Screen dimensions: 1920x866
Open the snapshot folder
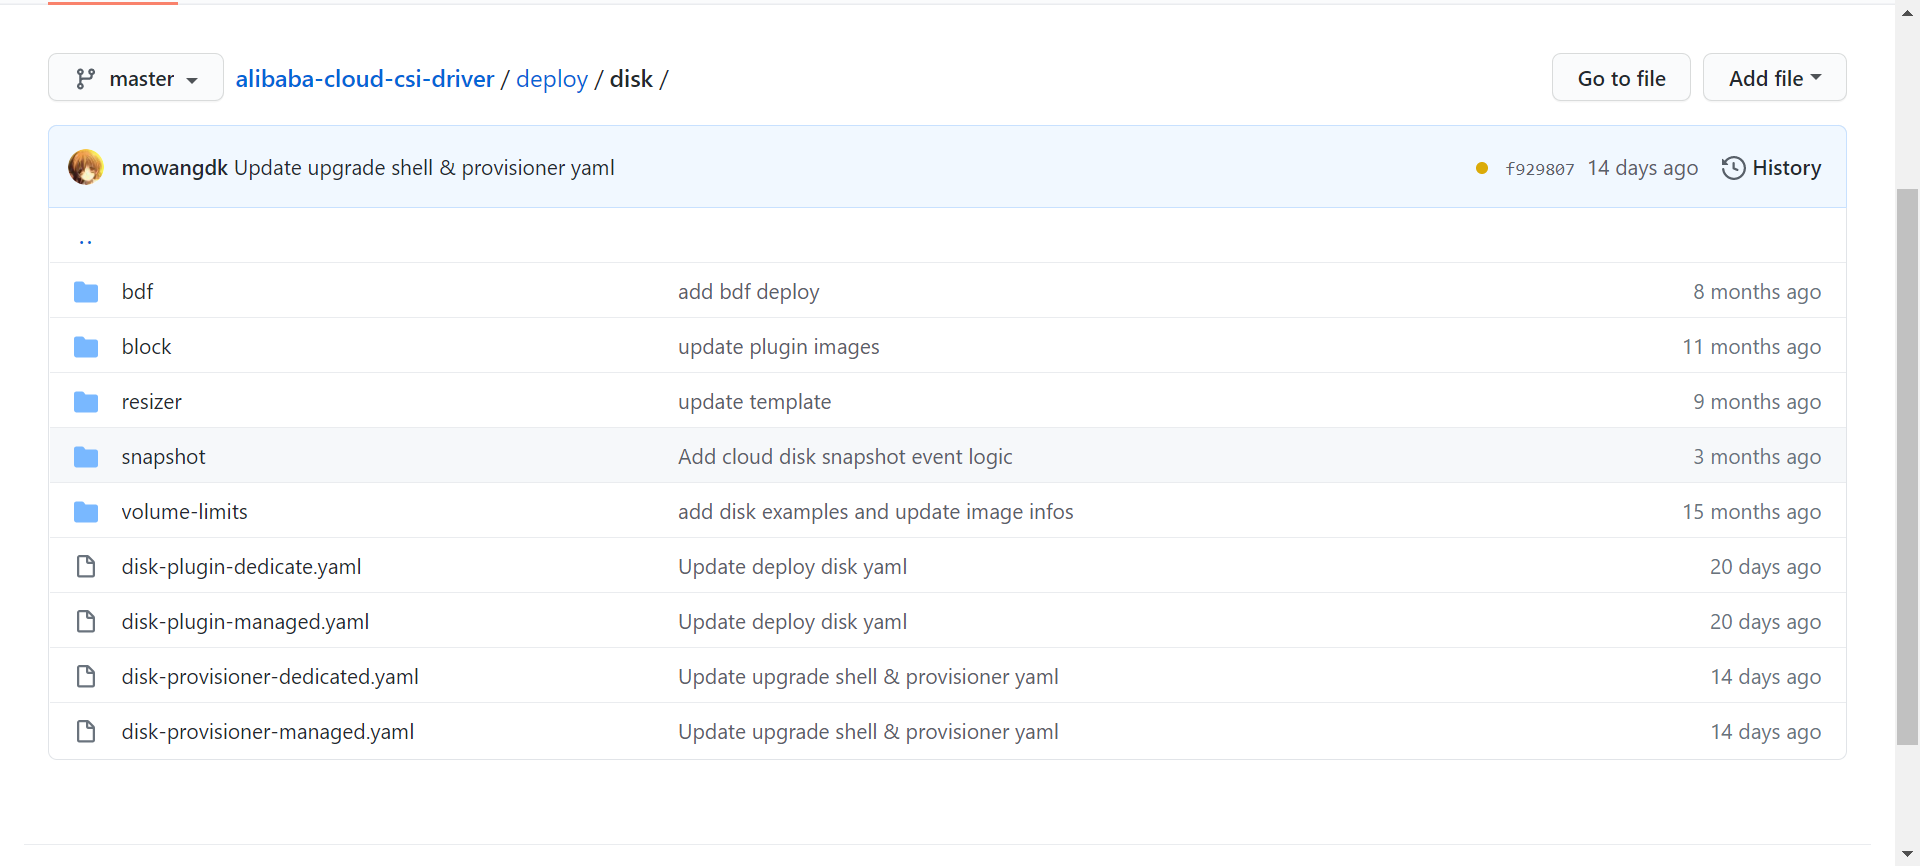click(x=163, y=456)
